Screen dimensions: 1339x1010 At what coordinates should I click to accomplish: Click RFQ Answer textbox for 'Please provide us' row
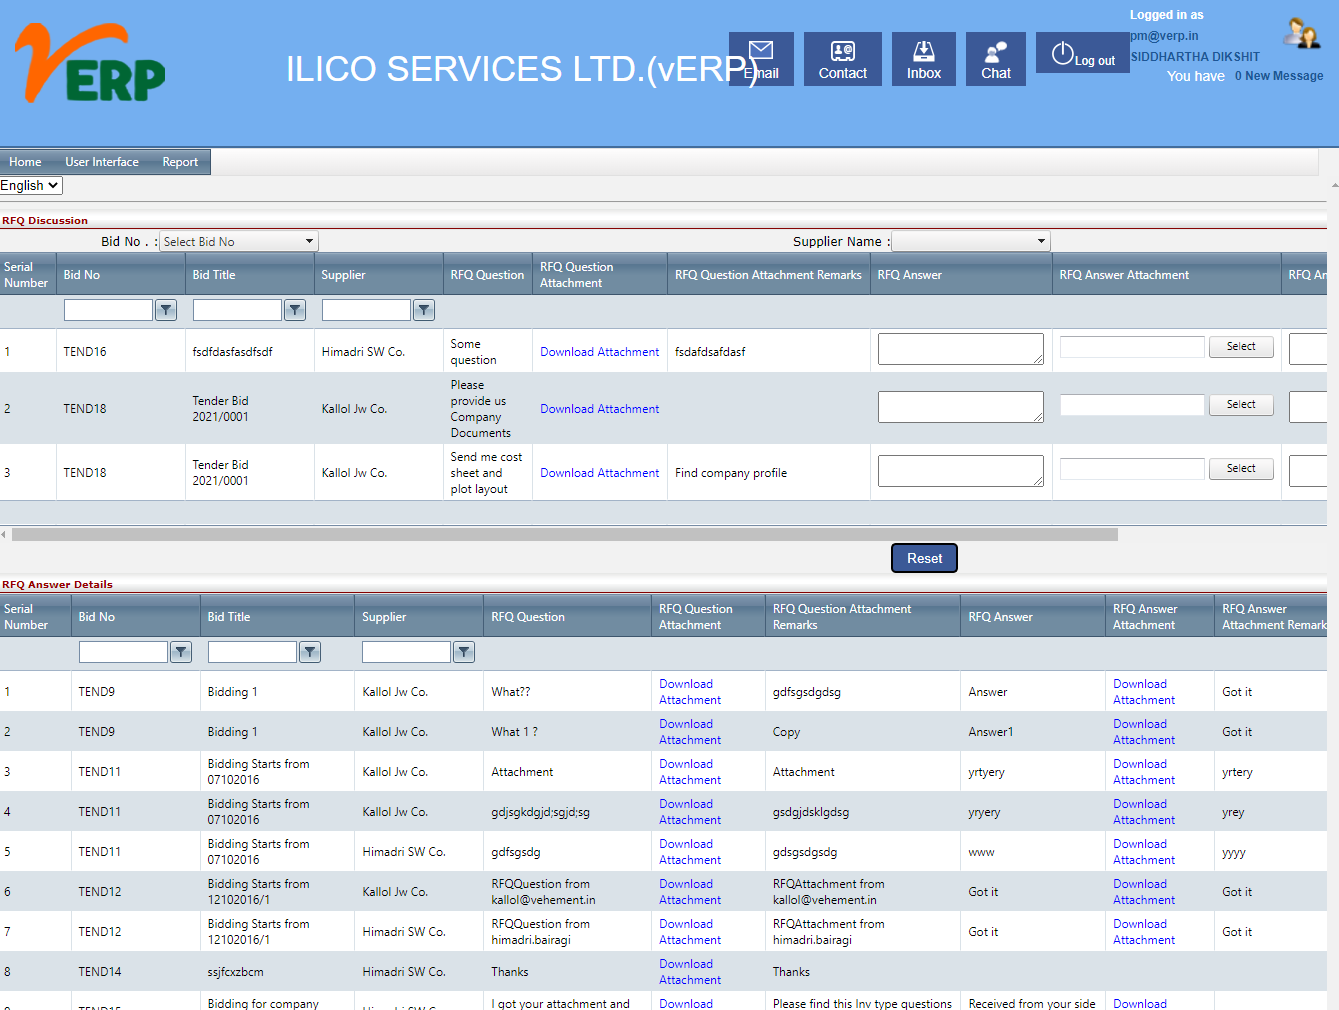961,407
